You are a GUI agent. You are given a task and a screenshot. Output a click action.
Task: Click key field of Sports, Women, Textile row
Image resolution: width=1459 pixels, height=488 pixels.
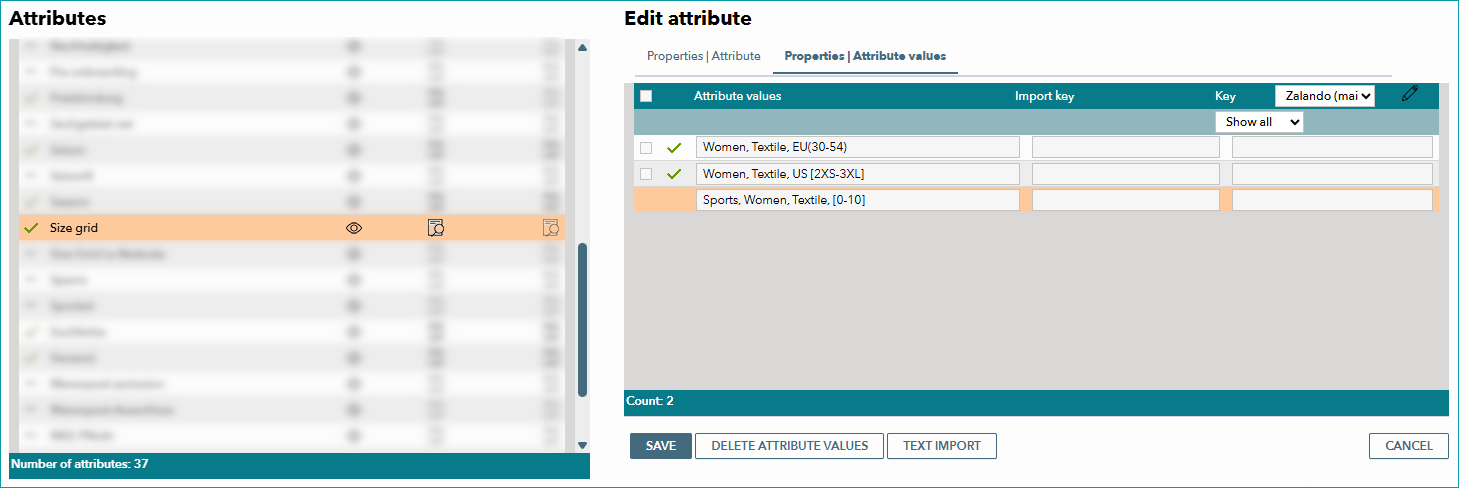1332,200
